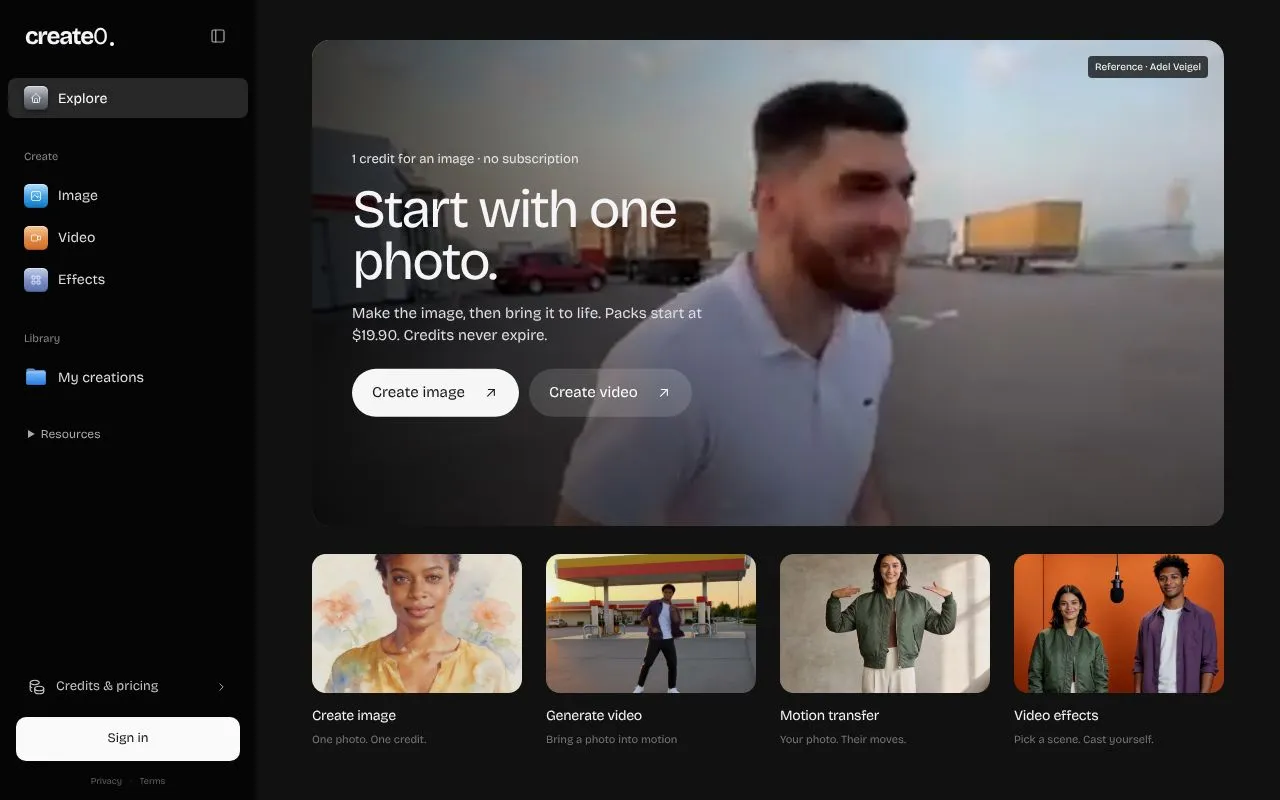Click the blue Image icon in sidebar
1280x800 pixels.
click(x=36, y=196)
